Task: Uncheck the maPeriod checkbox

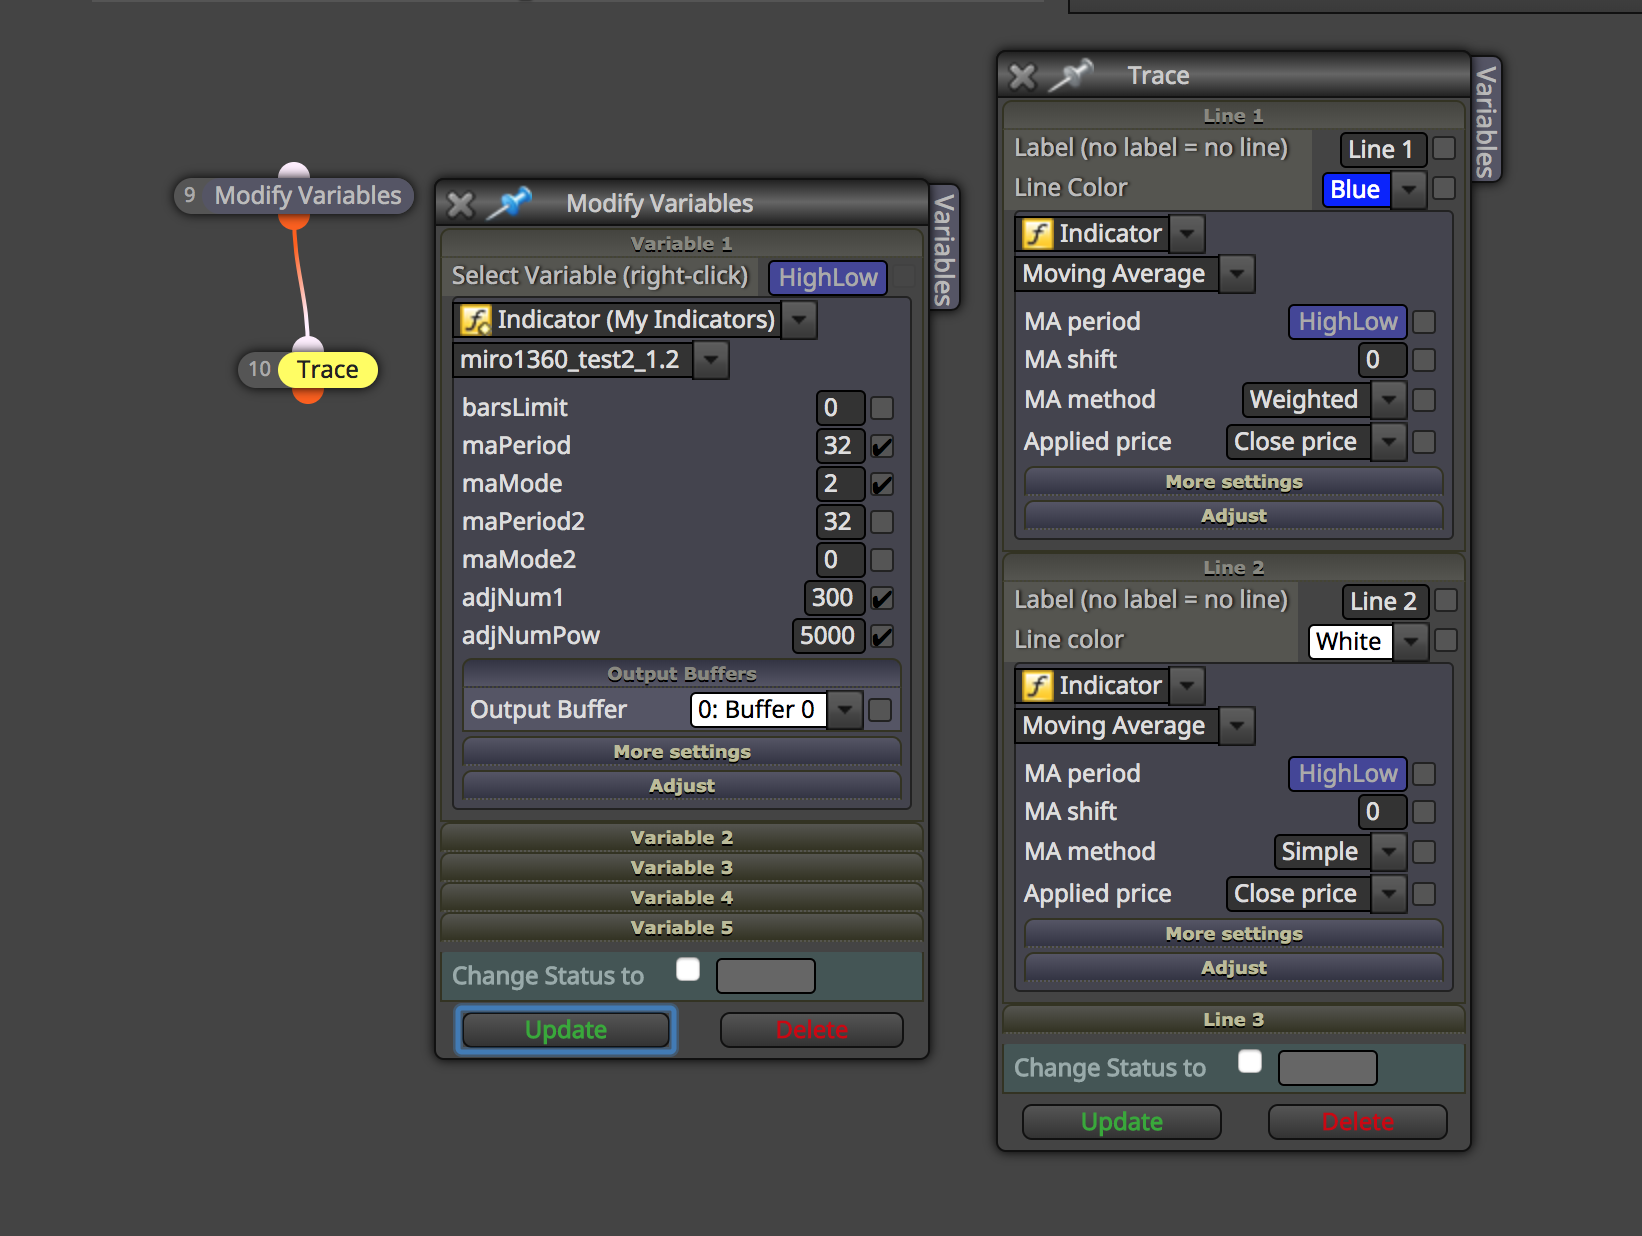Action: (882, 446)
